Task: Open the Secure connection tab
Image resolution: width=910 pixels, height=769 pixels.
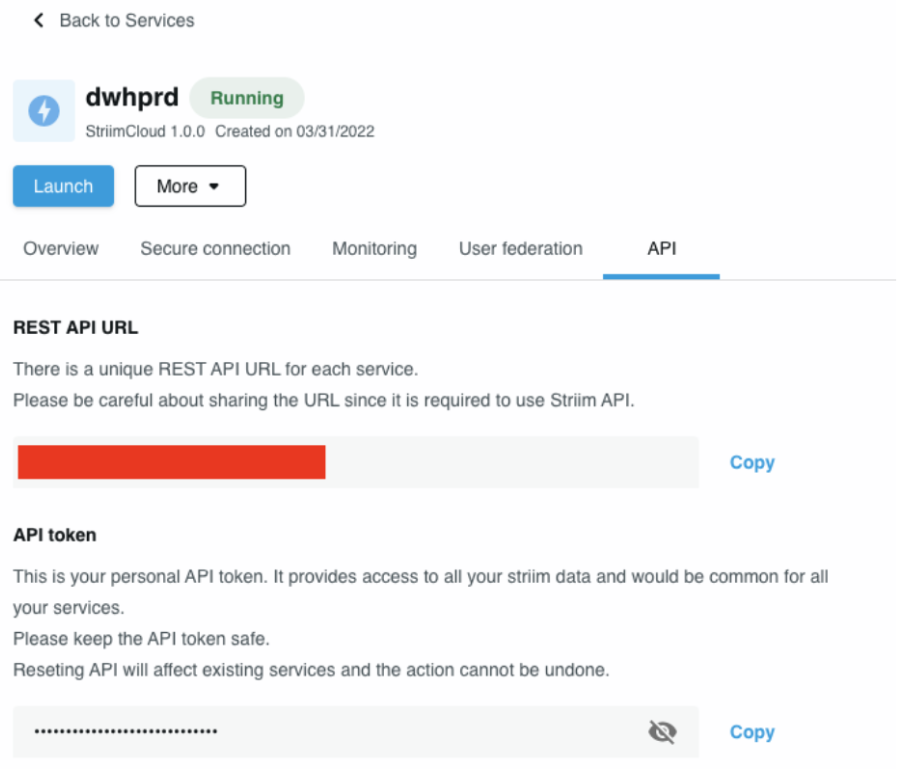Action: [x=215, y=248]
